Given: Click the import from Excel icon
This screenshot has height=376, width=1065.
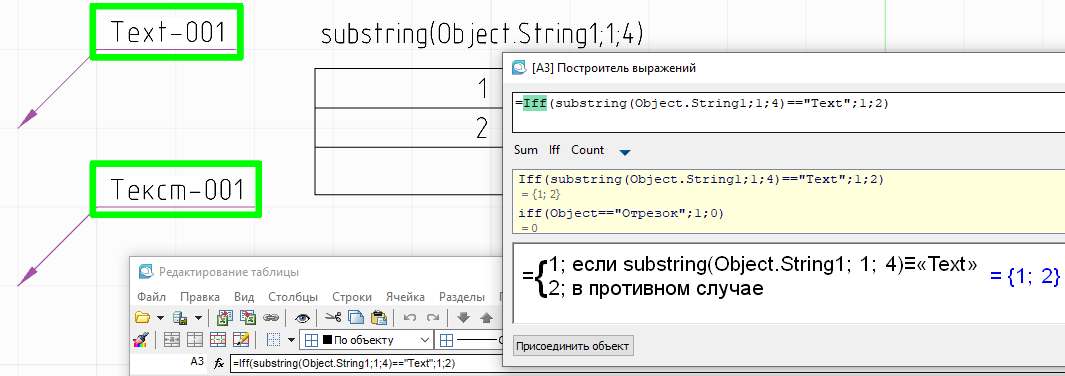Looking at the screenshot, I should (226, 318).
